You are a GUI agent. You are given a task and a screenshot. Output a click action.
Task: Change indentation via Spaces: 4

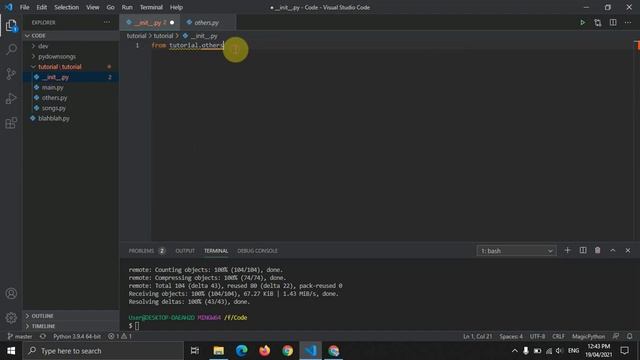(511, 336)
